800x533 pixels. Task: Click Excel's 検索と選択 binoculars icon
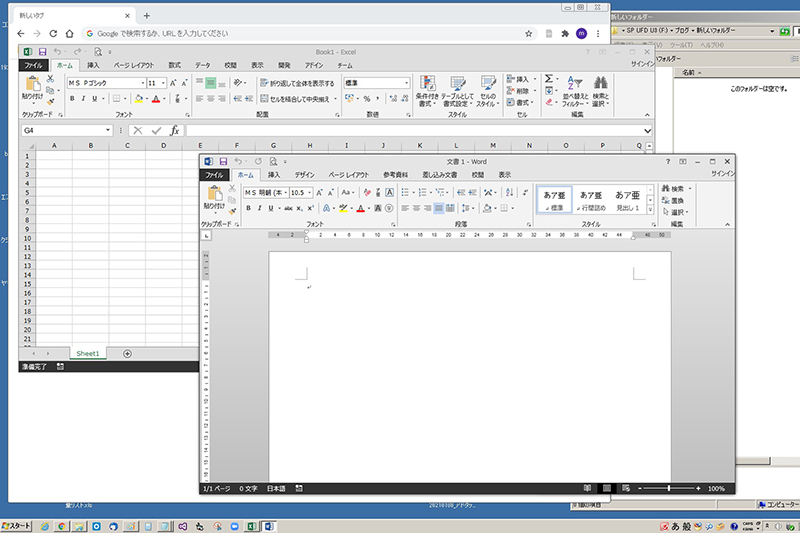pyautogui.click(x=601, y=91)
